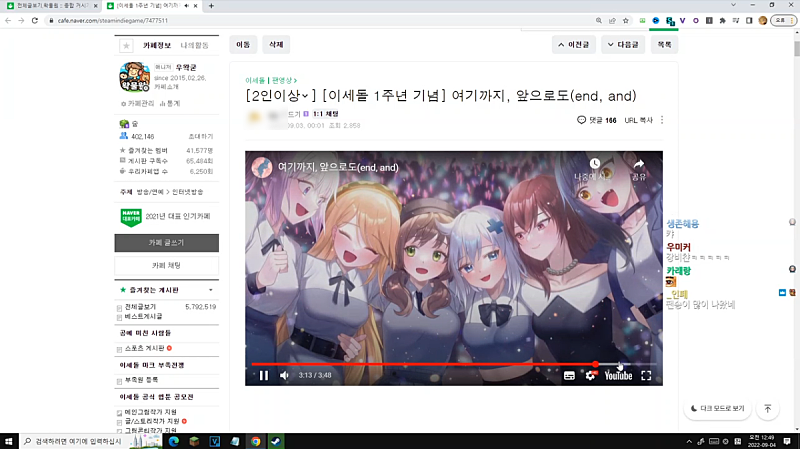Open Chrome side panel icon
Screen dimensions: 800x449
pos(749,20)
